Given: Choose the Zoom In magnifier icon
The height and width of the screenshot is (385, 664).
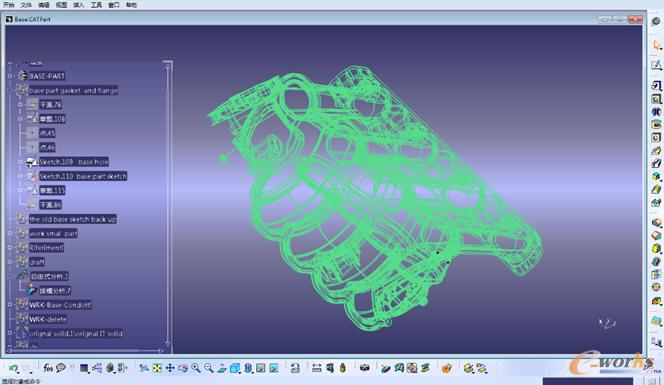Looking at the screenshot, I should 196,368.
